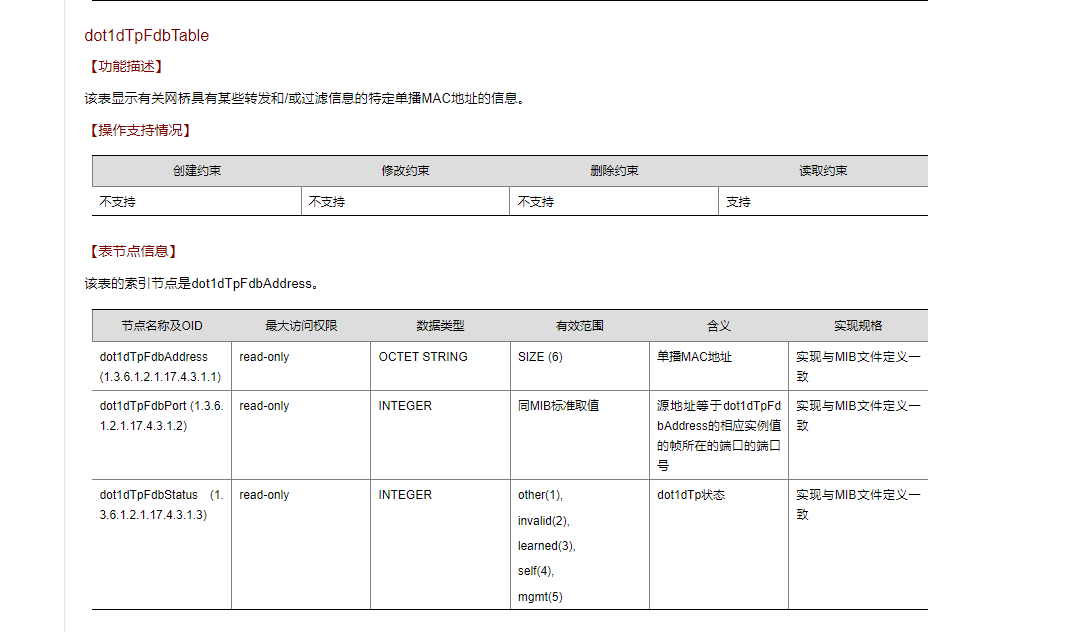The height and width of the screenshot is (632, 1067).
Task: Click the other(1) status value
Action: [x=540, y=495]
